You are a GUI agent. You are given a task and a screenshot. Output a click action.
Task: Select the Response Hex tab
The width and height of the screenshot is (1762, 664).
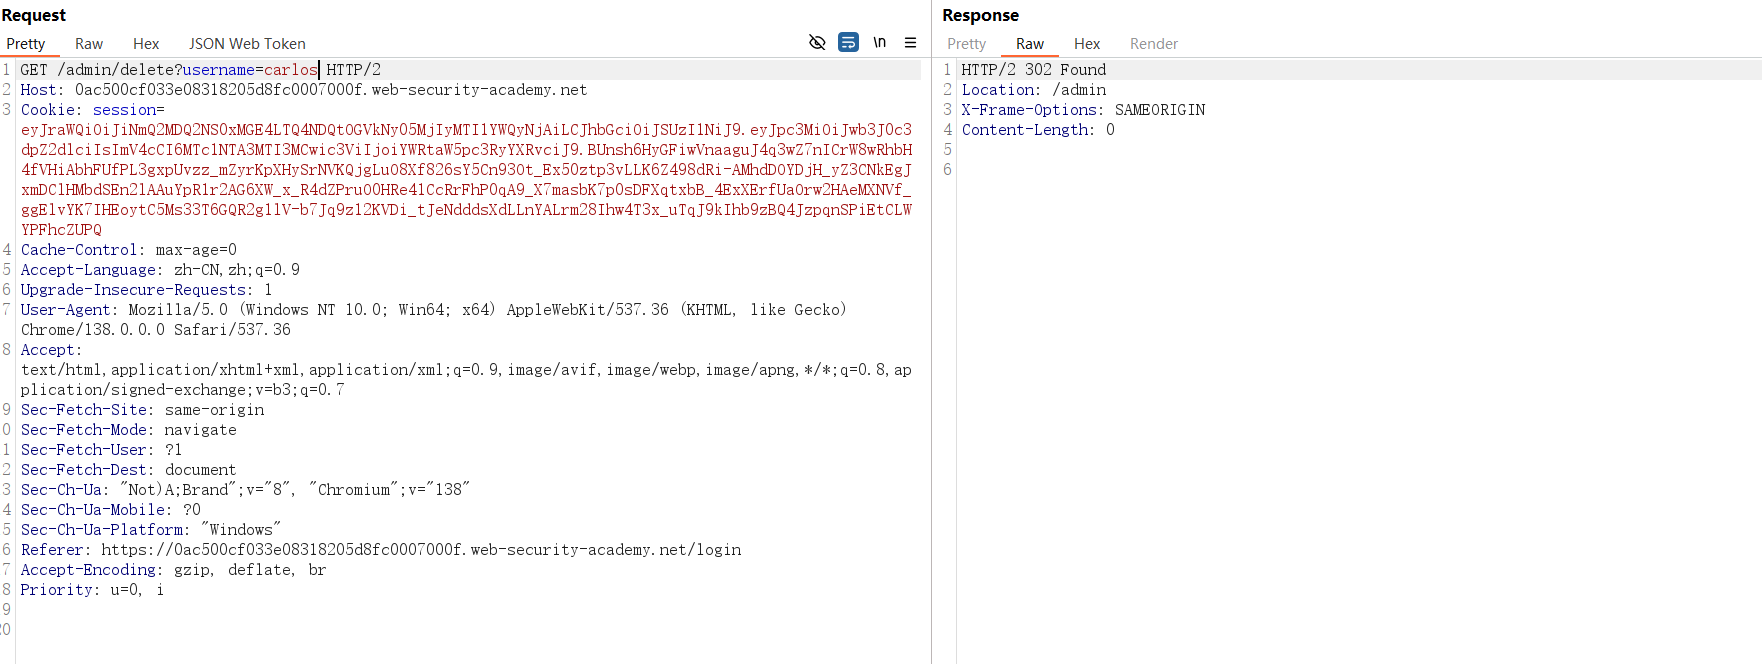[1087, 44]
